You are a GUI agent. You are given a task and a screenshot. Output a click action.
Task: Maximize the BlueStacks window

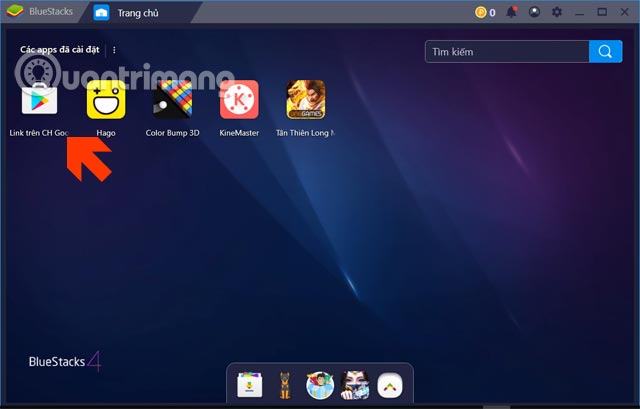[602, 12]
